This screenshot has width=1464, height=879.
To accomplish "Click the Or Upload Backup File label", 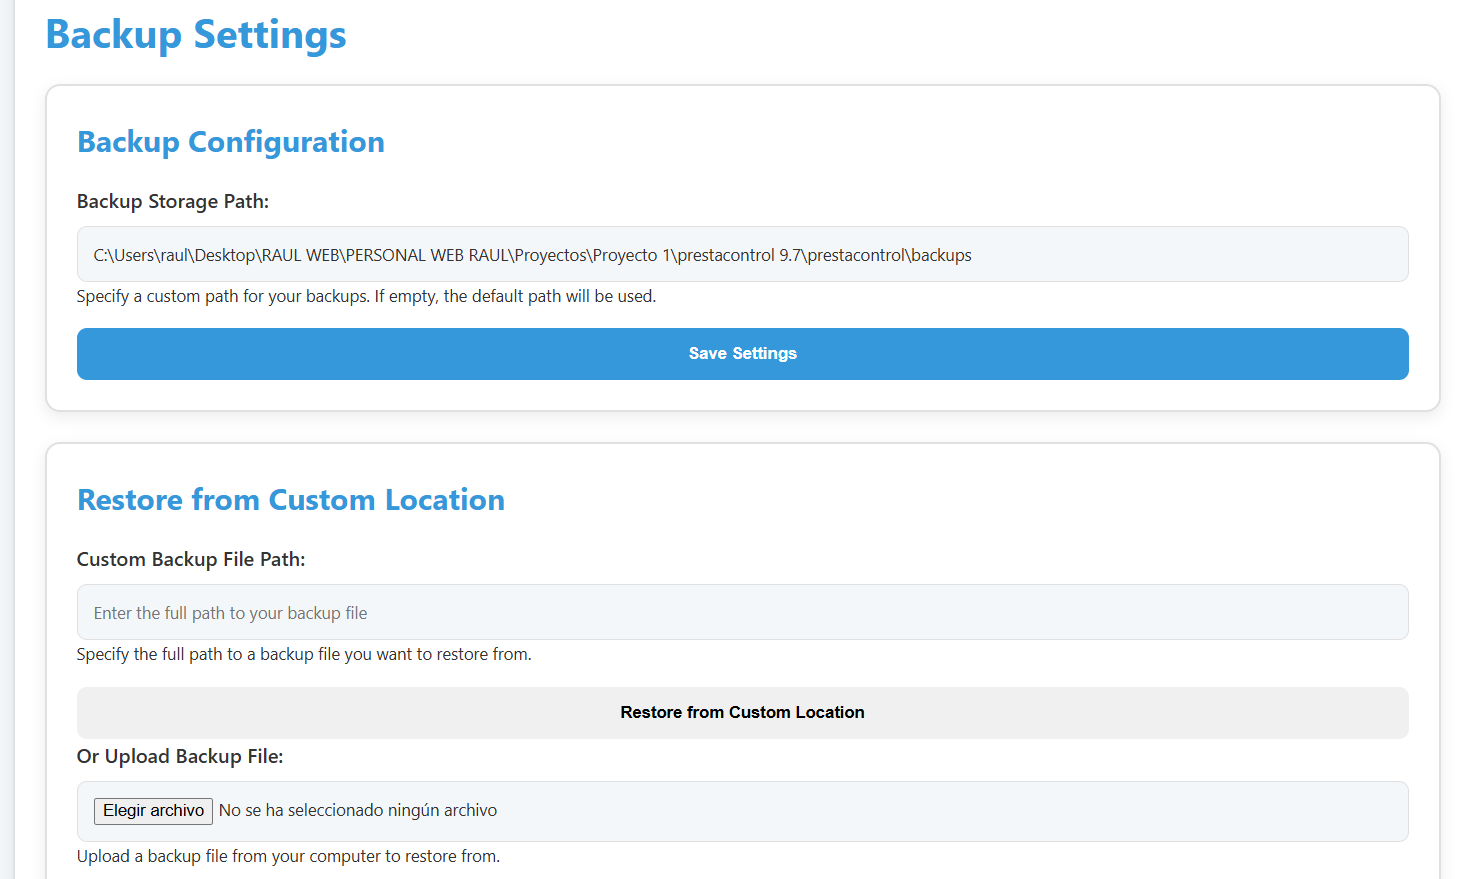I will tap(180, 757).
